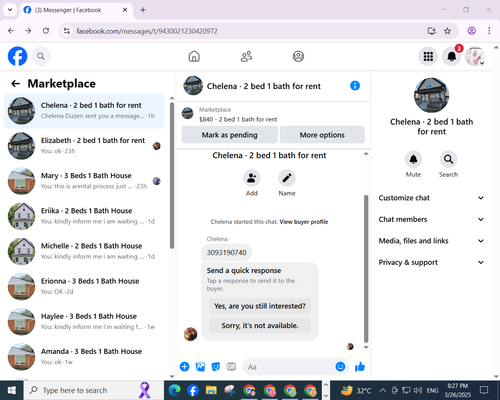Mute conversation using bell icon
This screenshot has width=500, height=400.
pos(413,159)
